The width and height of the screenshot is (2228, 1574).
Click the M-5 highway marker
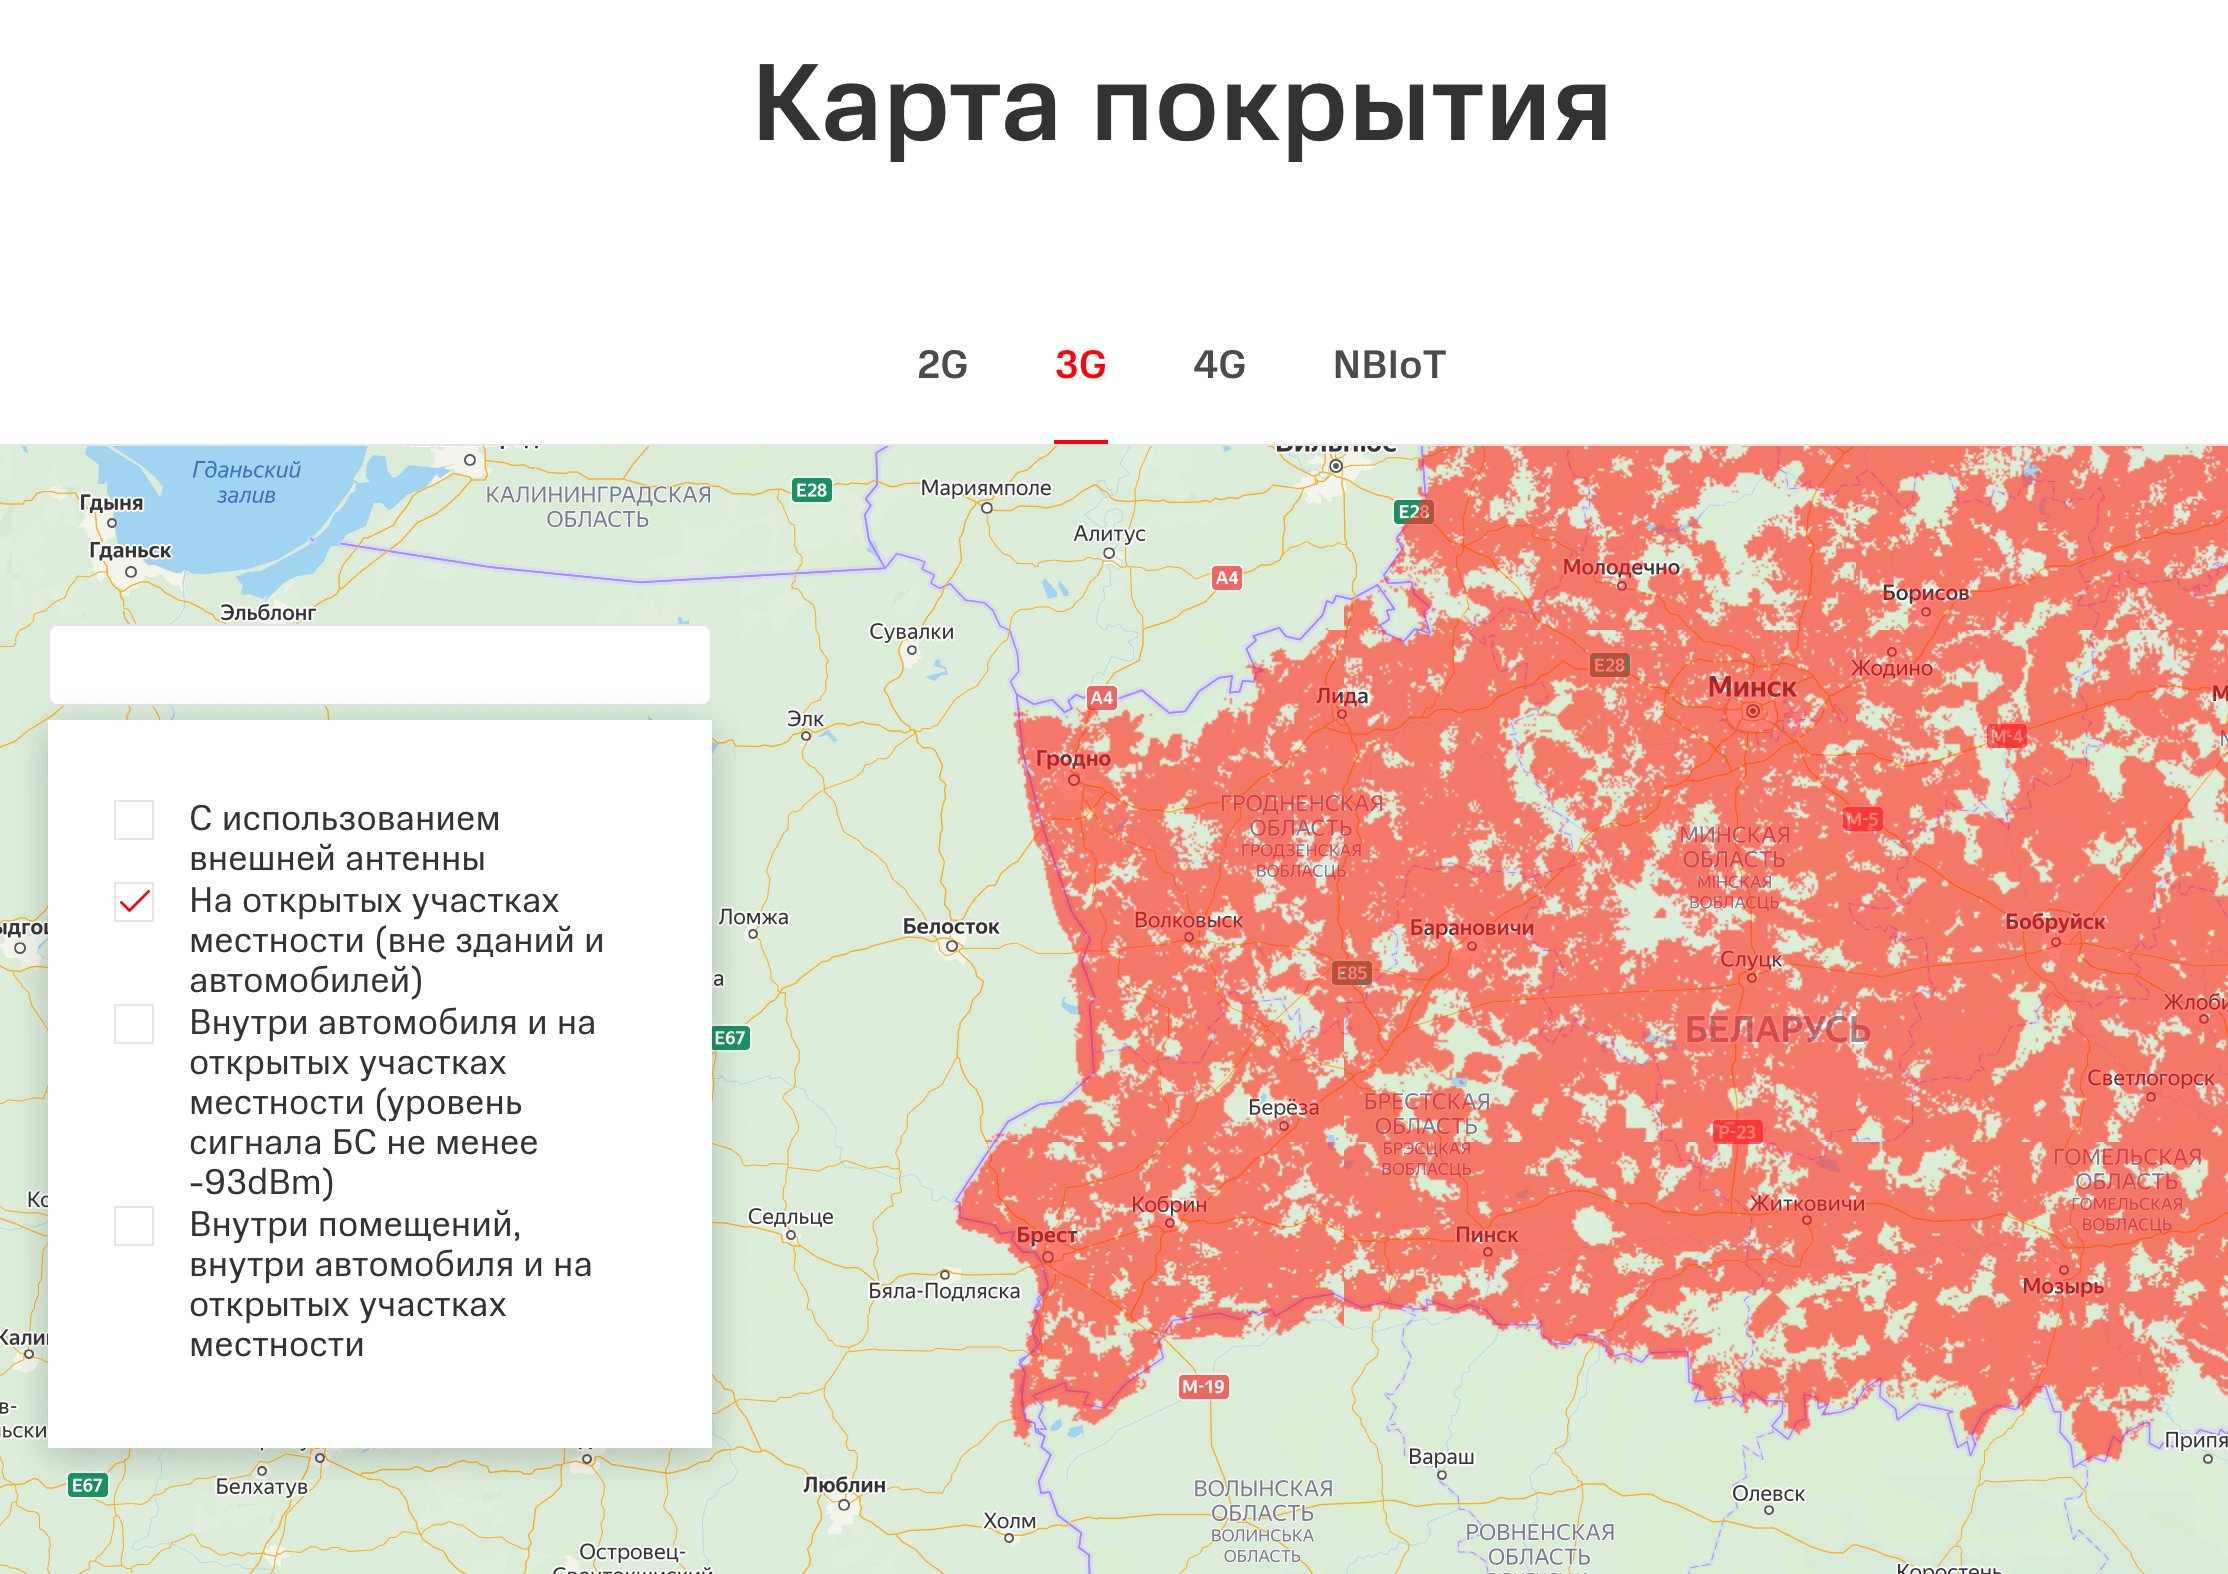coord(1862,820)
